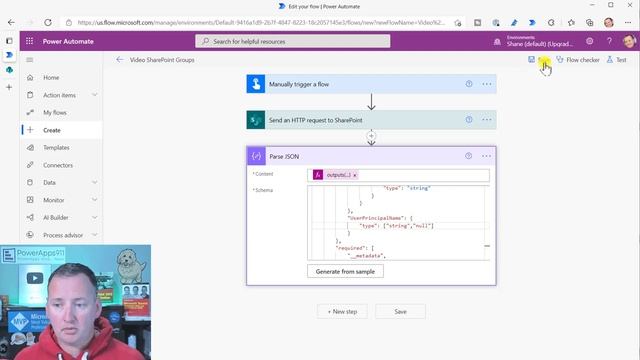The height and width of the screenshot is (360, 640).
Task: Open Connectors in navigation
Action: tap(58, 165)
